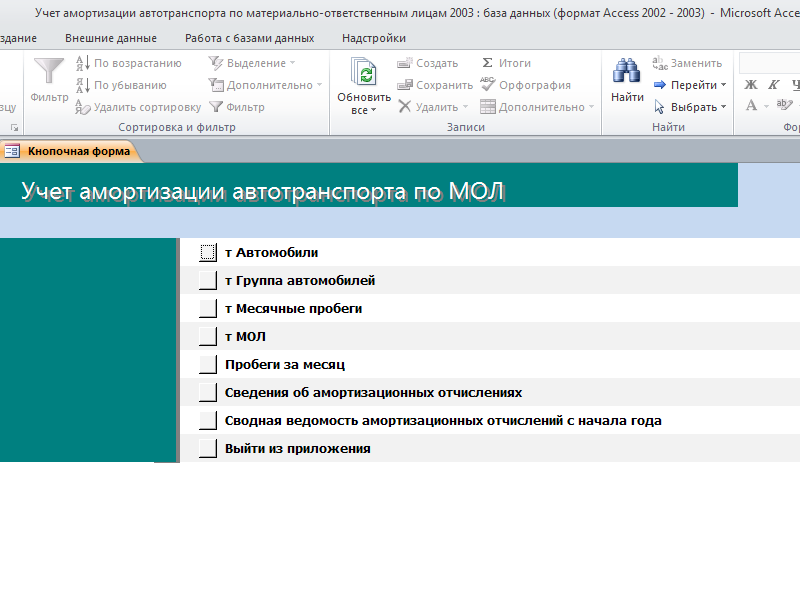Click the Фильтр funnel icon
Screen dimensions: 800x600
click(x=49, y=73)
